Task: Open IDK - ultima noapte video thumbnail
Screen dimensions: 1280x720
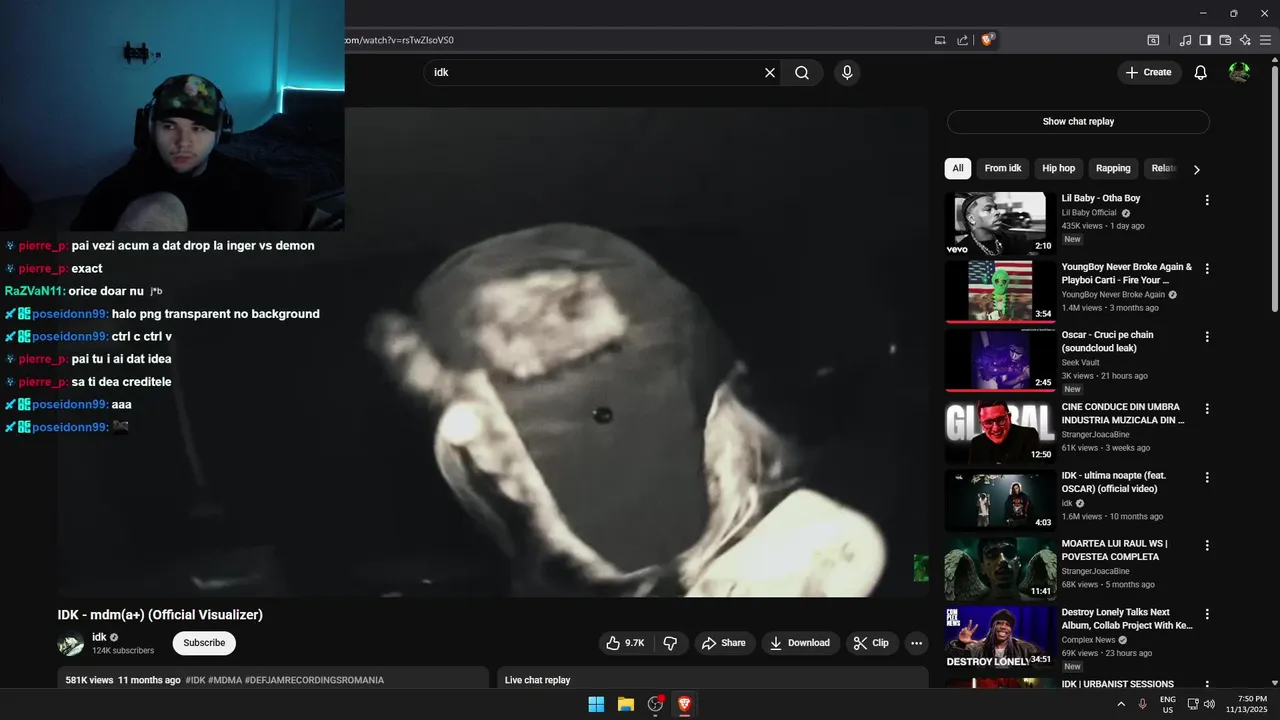Action: (x=1000, y=500)
